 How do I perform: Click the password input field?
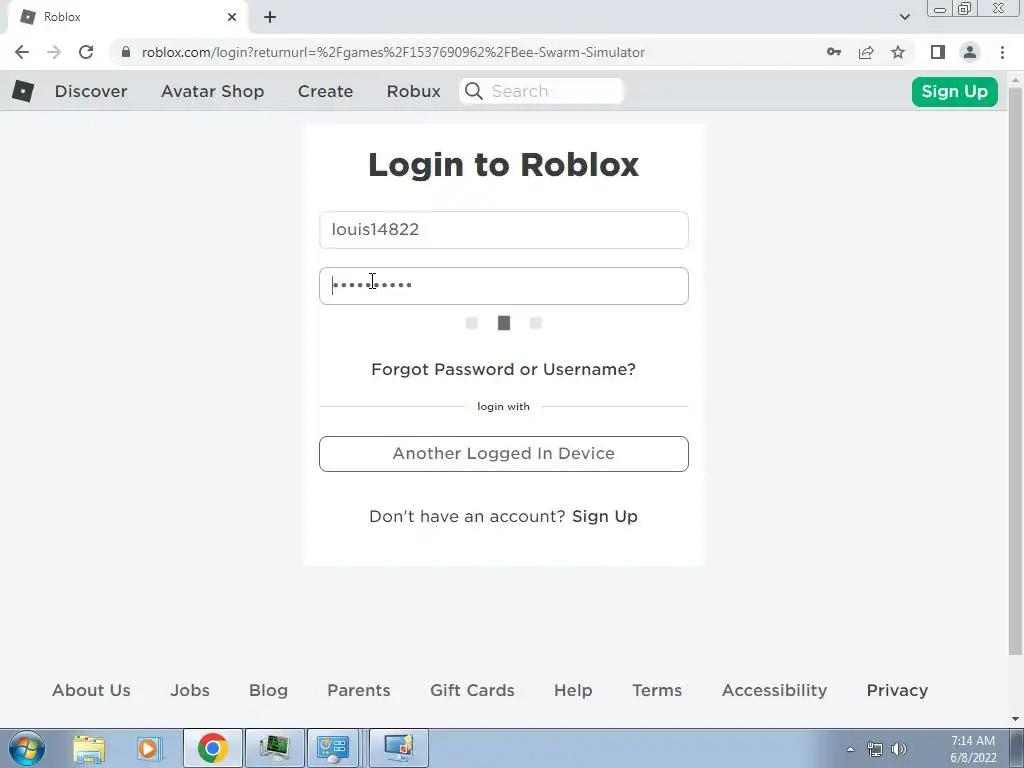[x=504, y=286]
